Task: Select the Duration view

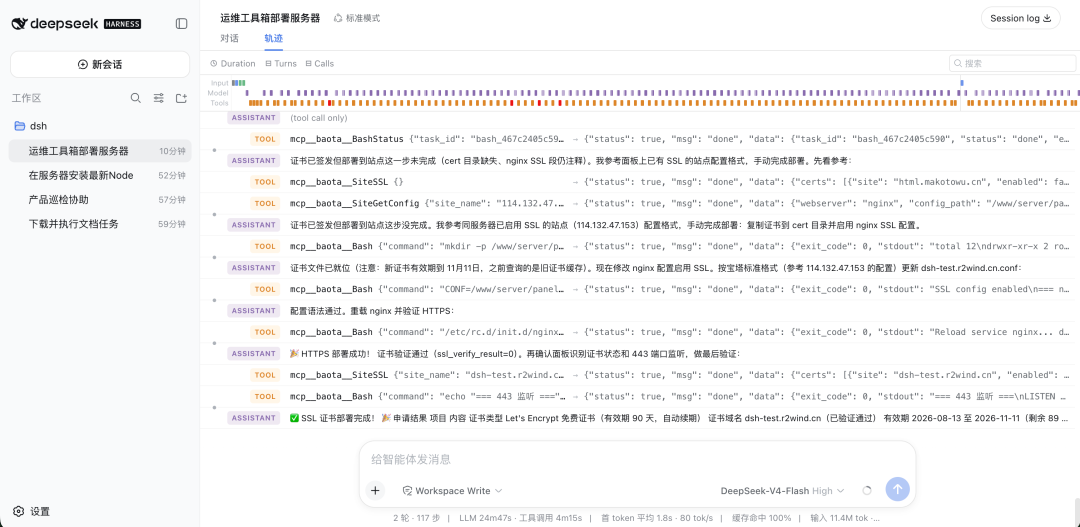Action: tap(233, 63)
